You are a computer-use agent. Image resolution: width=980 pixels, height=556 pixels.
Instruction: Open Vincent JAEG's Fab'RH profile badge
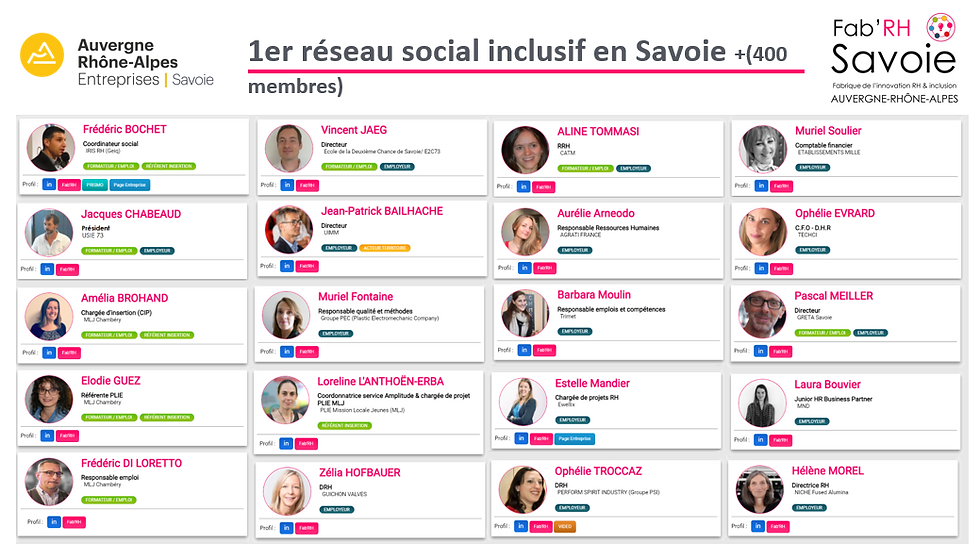(307, 186)
